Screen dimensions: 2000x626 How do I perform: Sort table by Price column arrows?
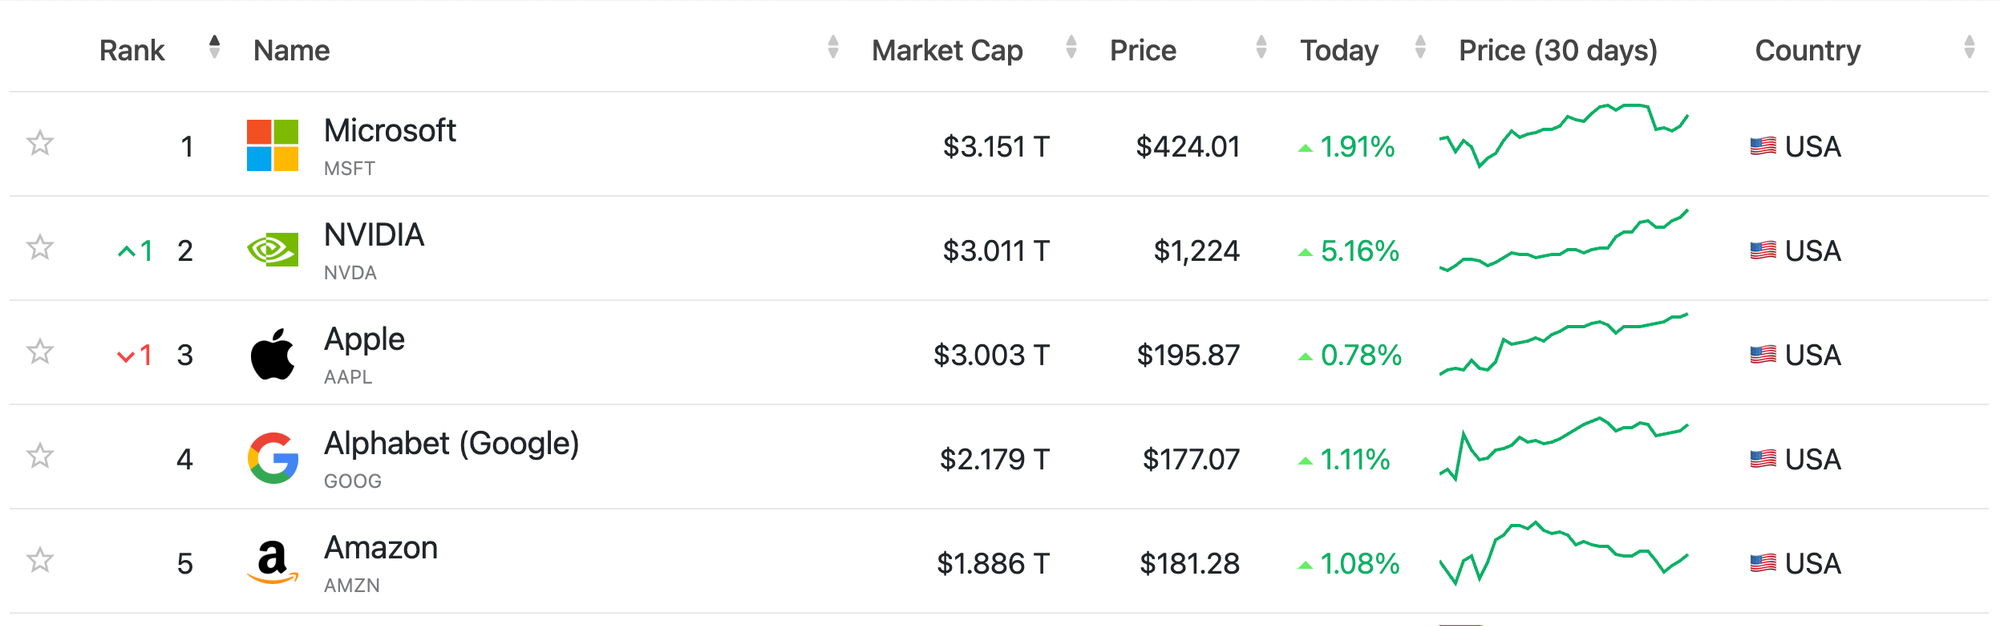coord(1261,47)
